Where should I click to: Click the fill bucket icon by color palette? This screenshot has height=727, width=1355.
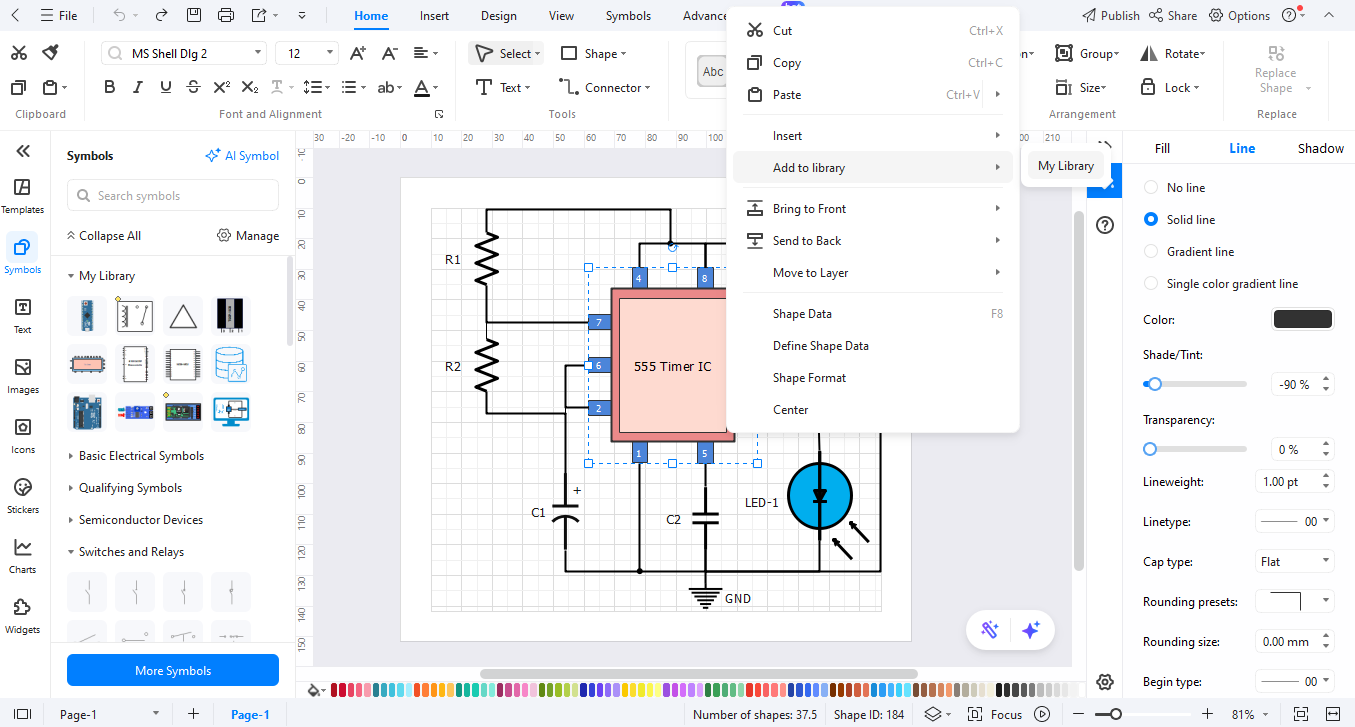[x=315, y=690]
